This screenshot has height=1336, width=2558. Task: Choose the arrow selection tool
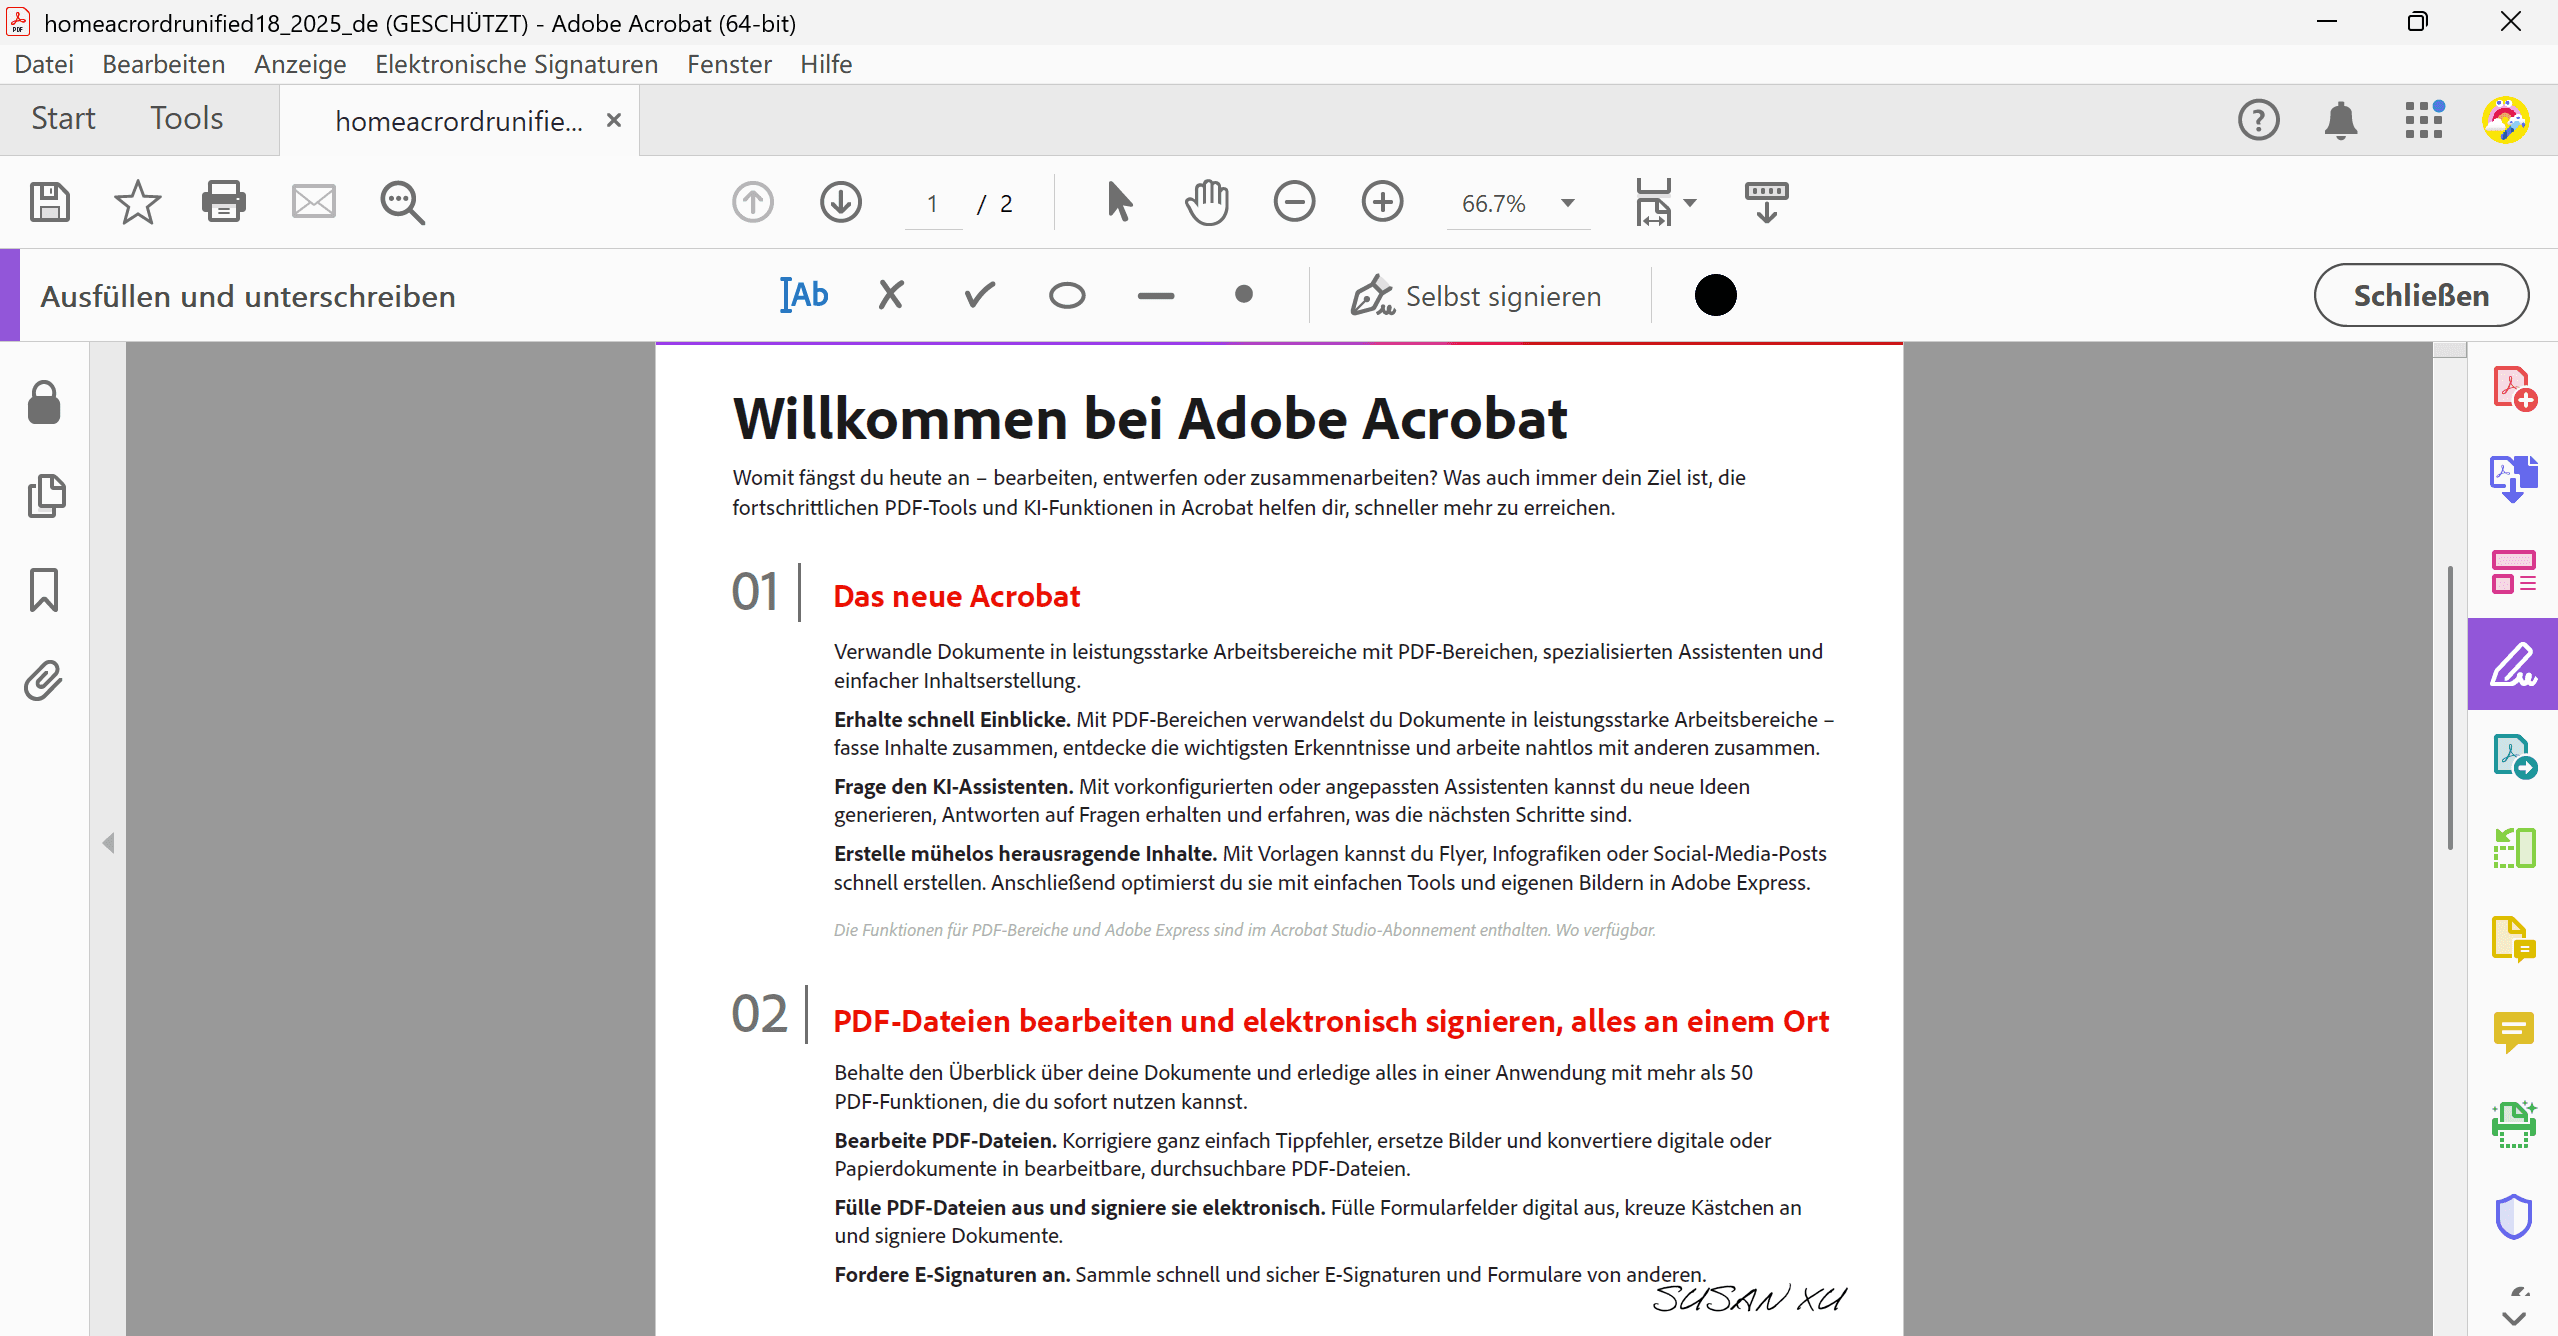point(1119,202)
